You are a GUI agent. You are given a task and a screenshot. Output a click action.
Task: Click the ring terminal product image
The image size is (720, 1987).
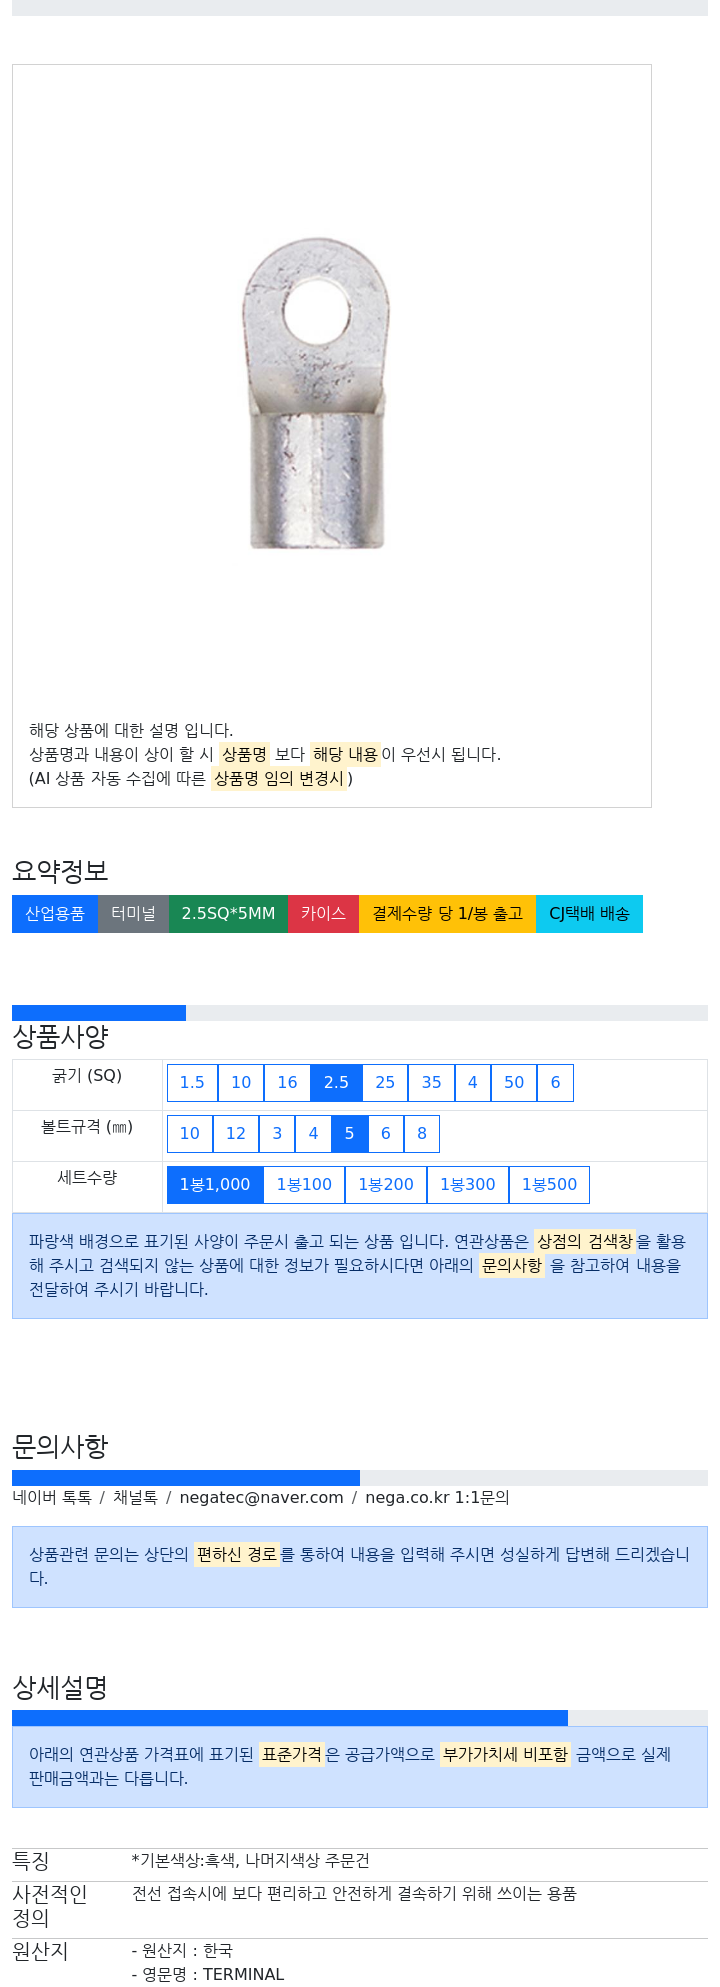[x=316, y=393]
